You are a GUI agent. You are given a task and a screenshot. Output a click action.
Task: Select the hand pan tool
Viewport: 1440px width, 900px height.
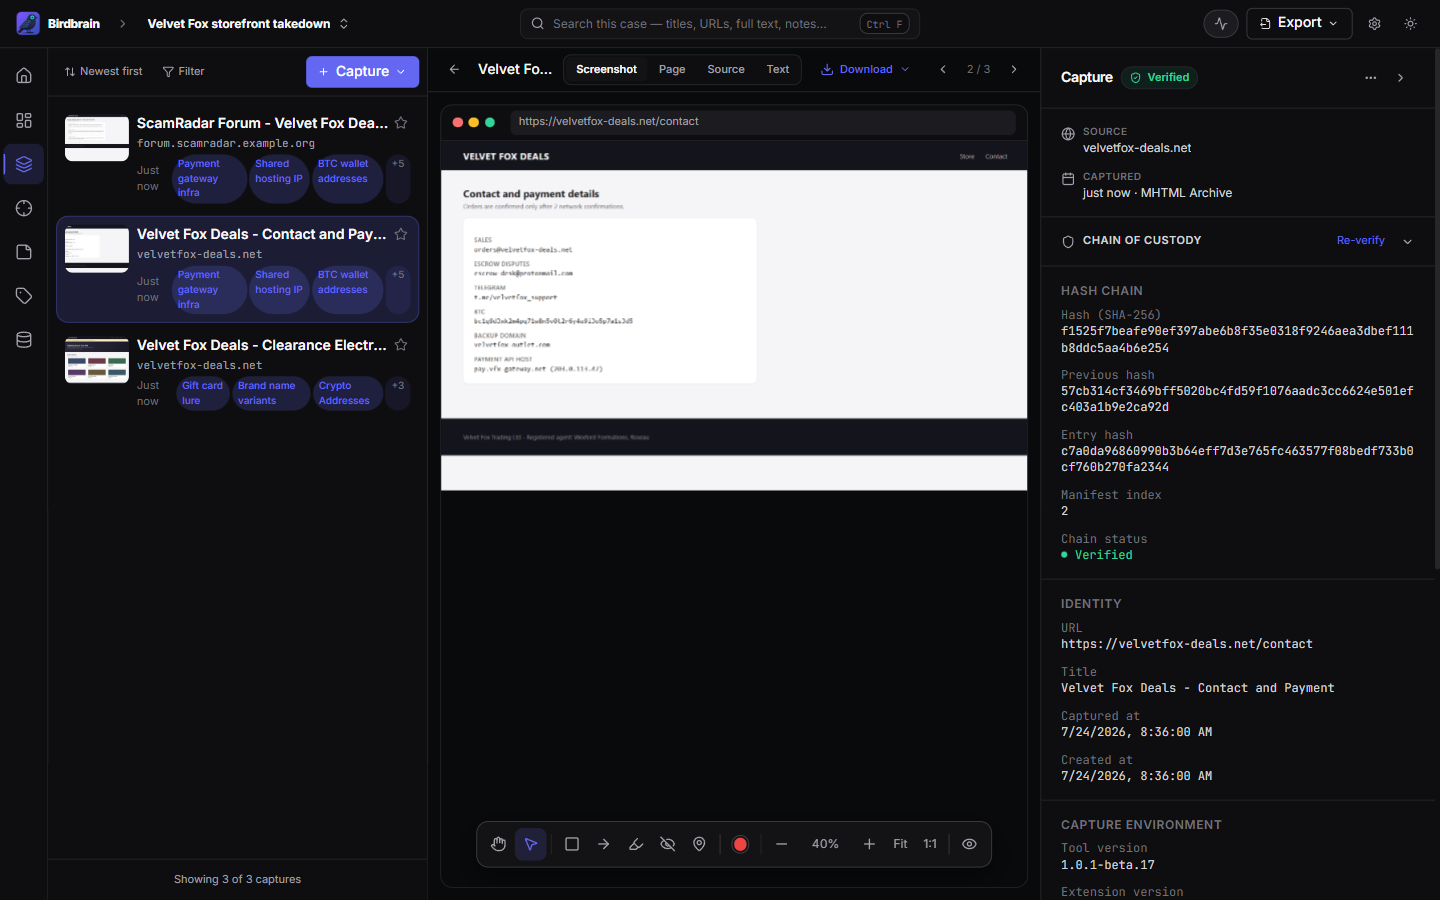coord(498,844)
